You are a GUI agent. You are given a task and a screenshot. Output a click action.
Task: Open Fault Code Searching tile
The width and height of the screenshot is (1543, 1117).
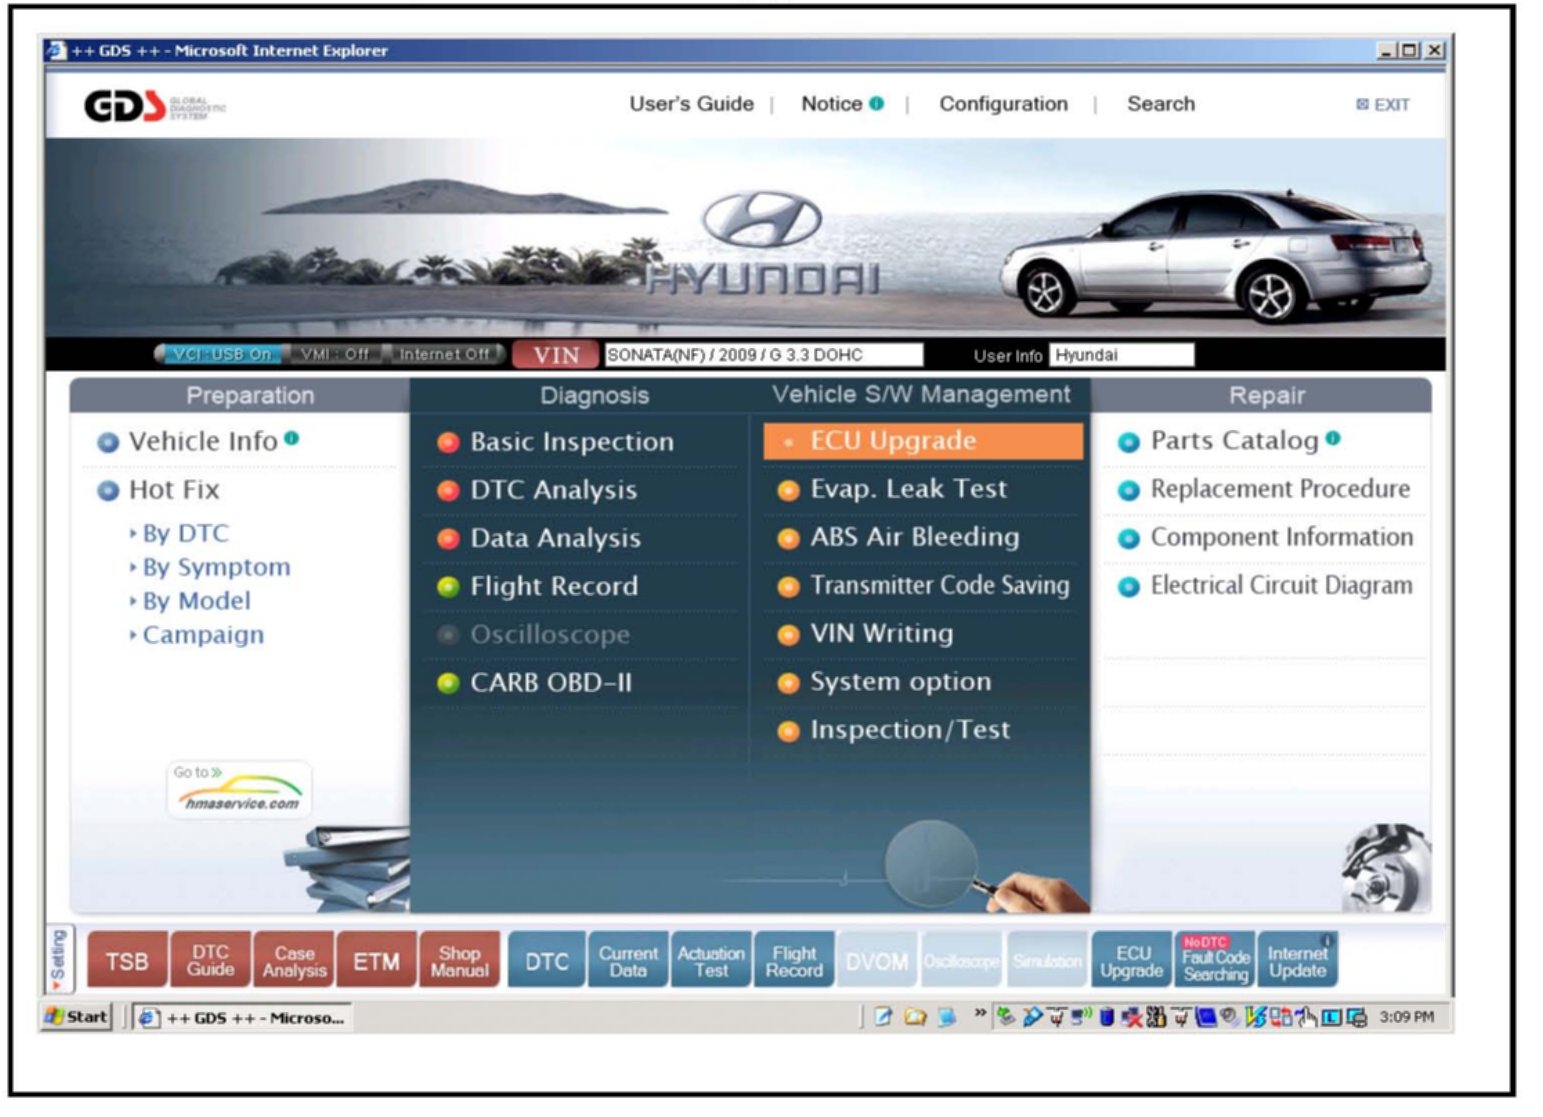[x=1215, y=961]
